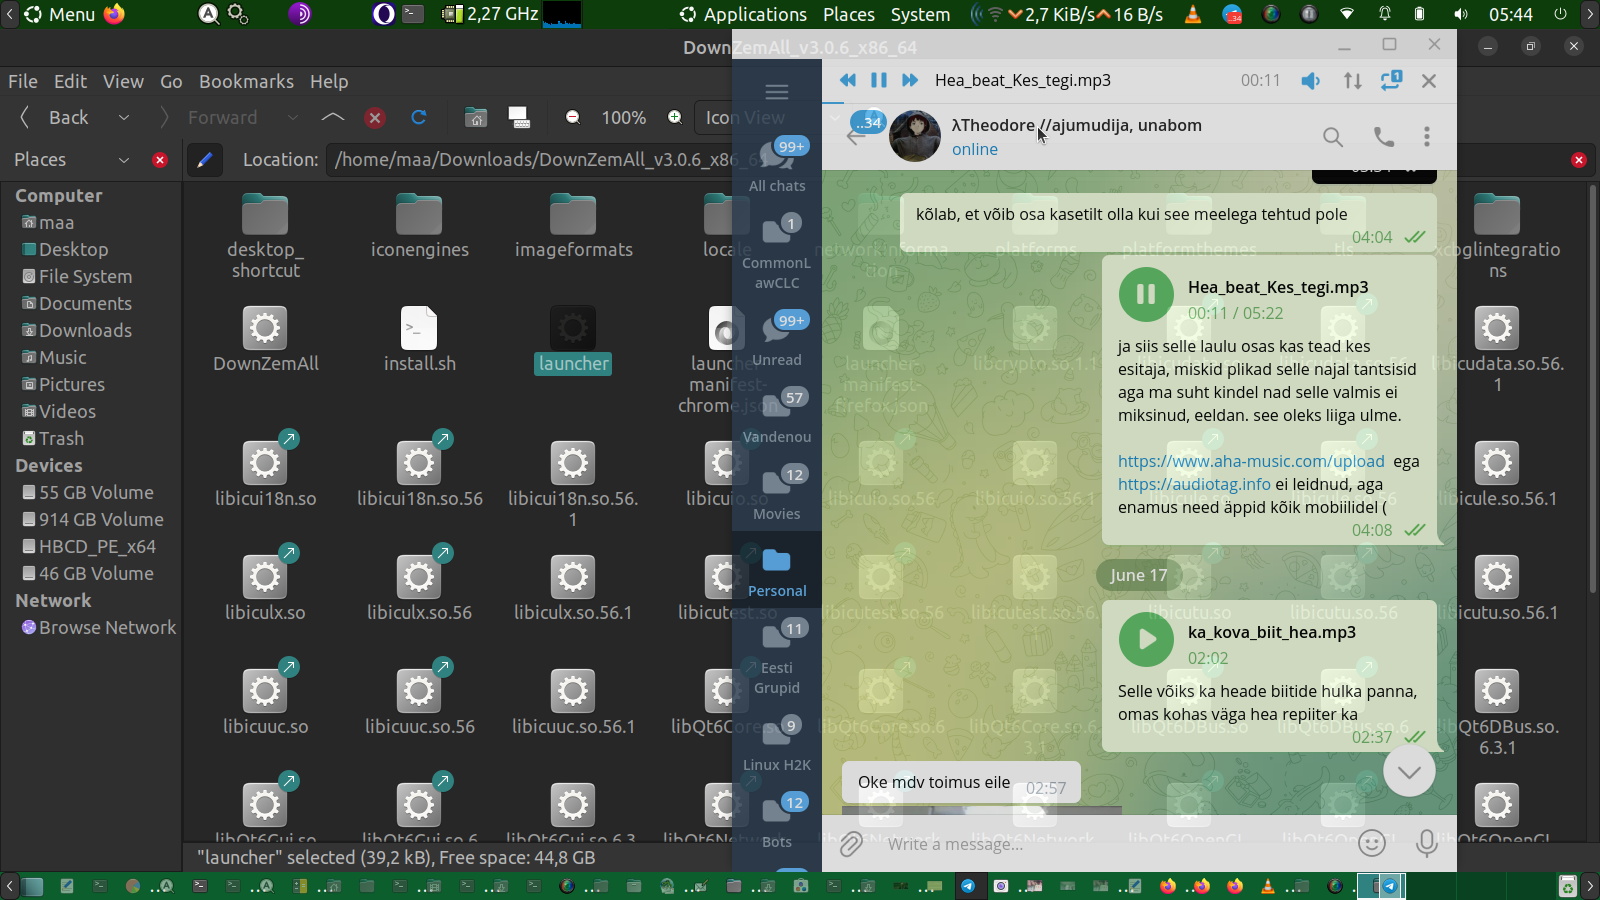Screen dimensions: 1600x900
Task: Click the Write a message input field
Action: pyautogui.click(x=1100, y=844)
